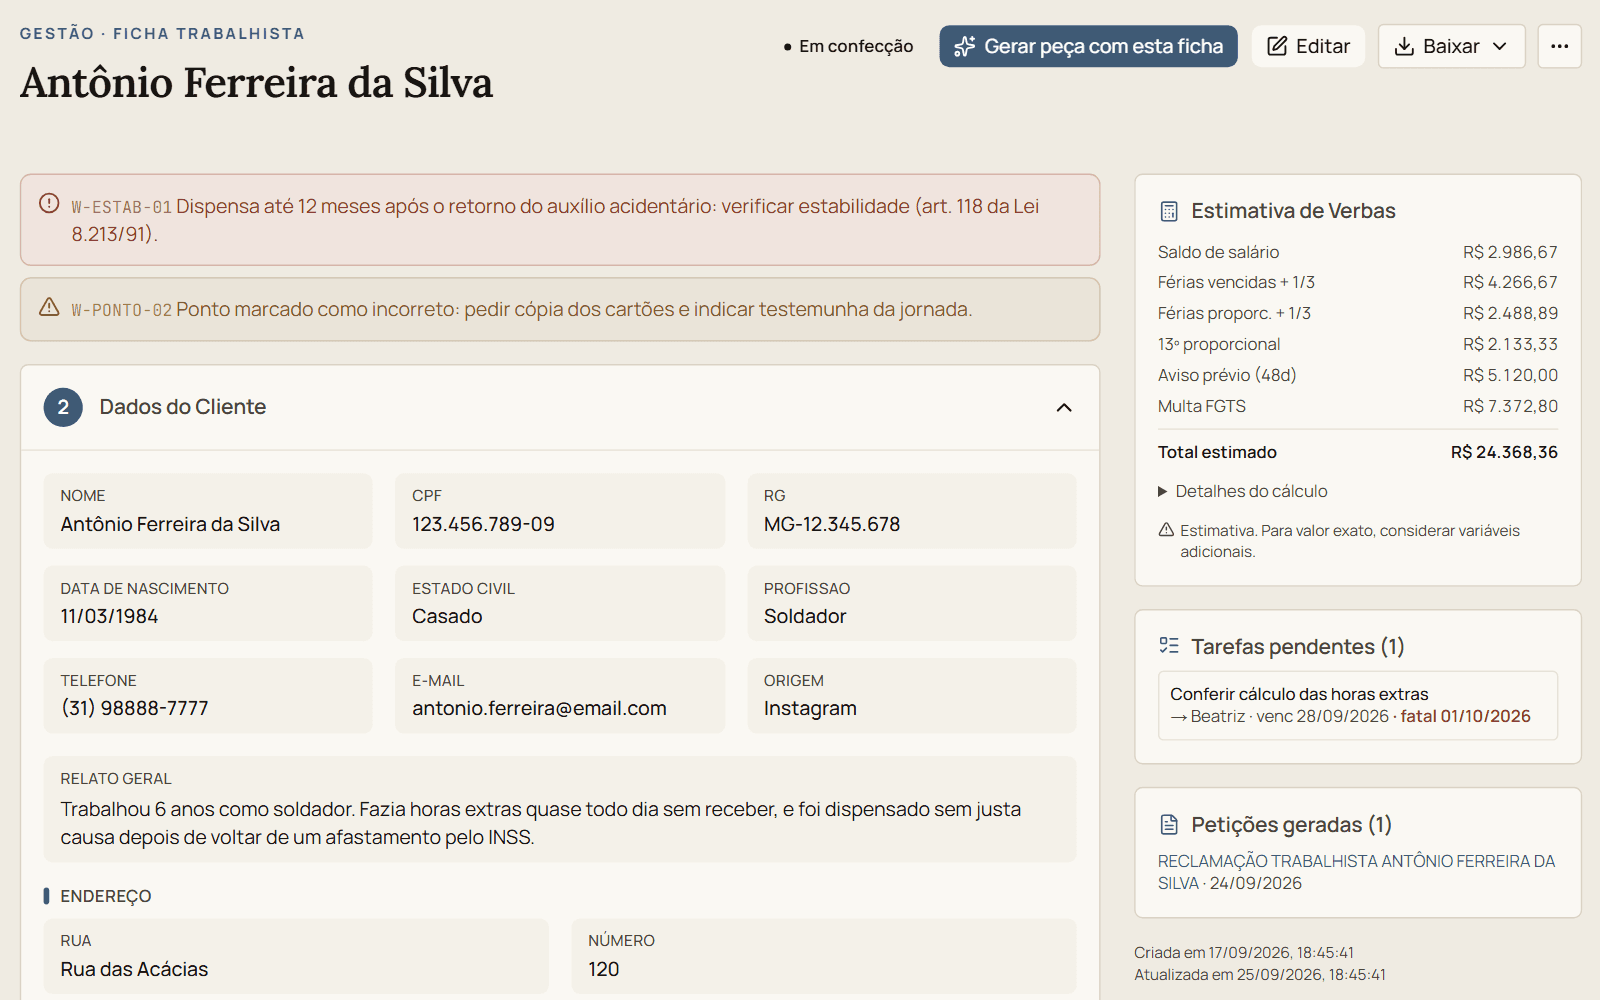The image size is (1600, 1000).
Task: Click the Telefone value (31) 98888-7777
Action: [x=134, y=708]
